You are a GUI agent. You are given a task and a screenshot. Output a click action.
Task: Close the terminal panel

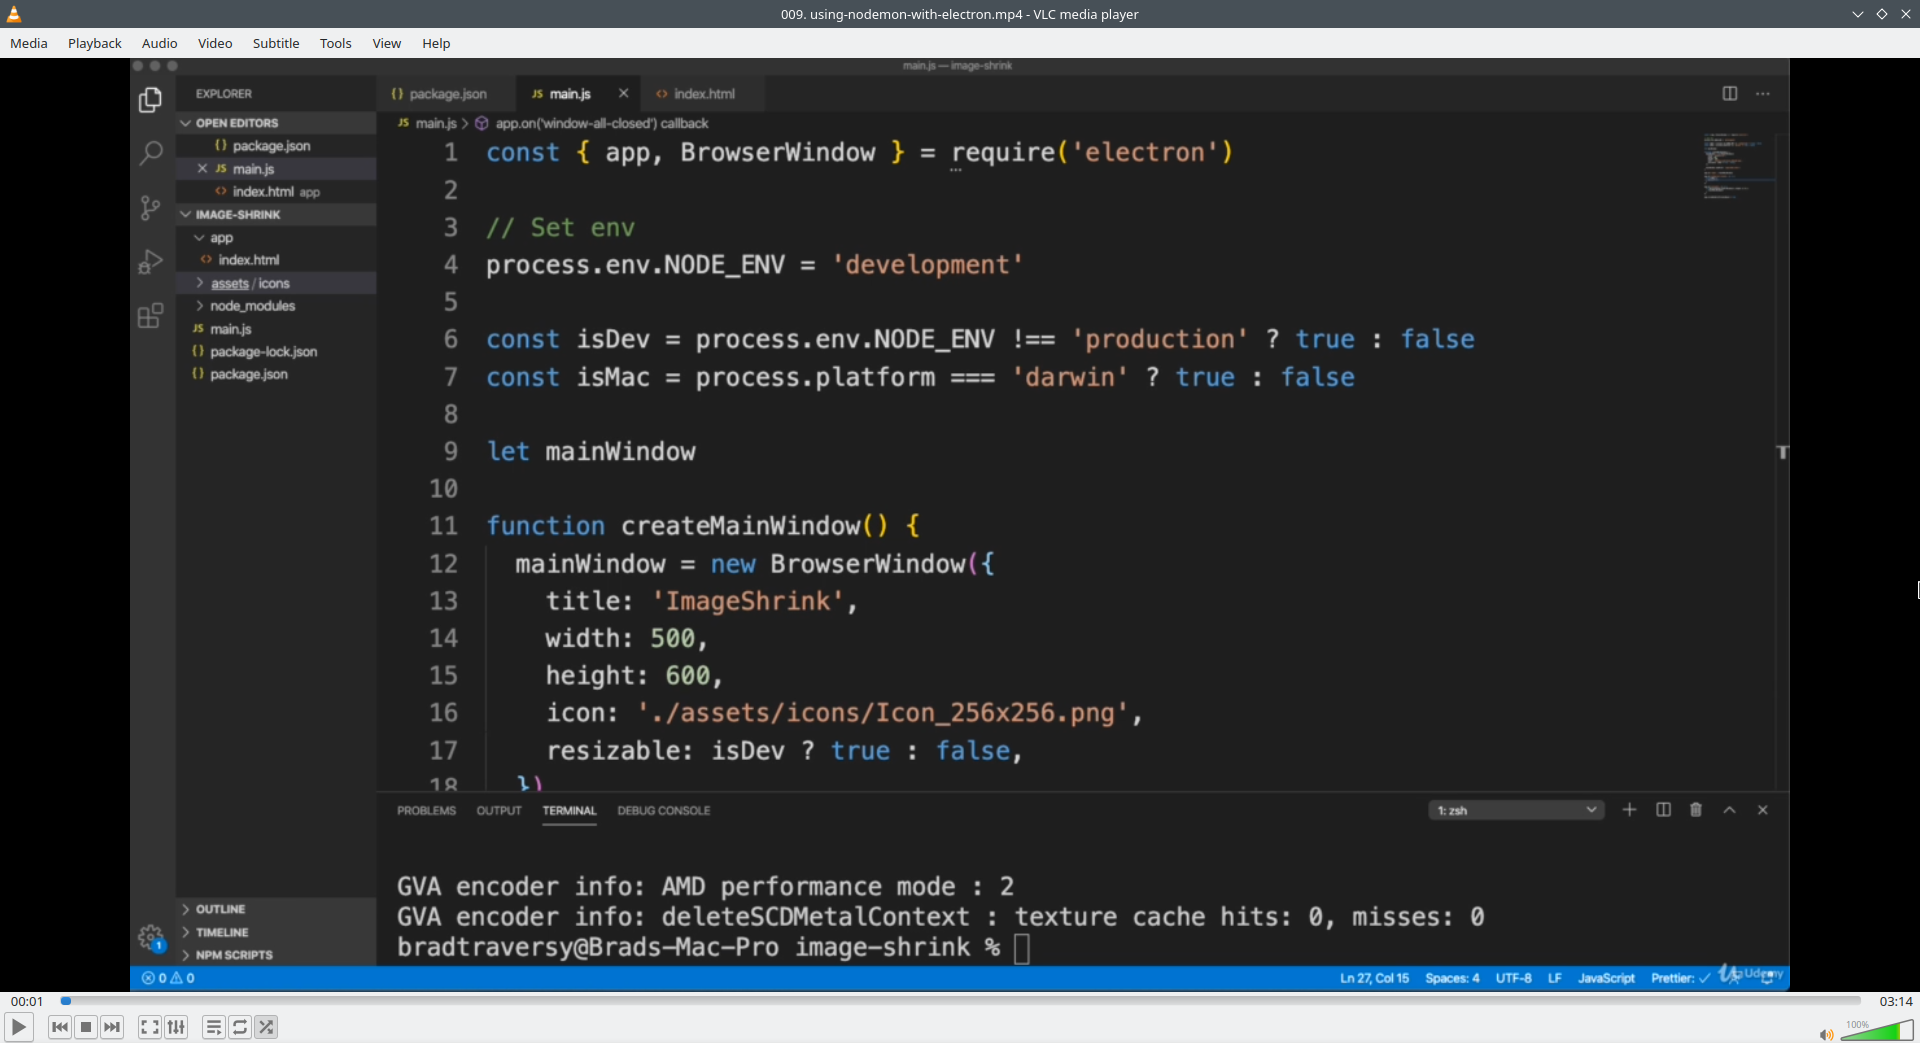(1763, 810)
